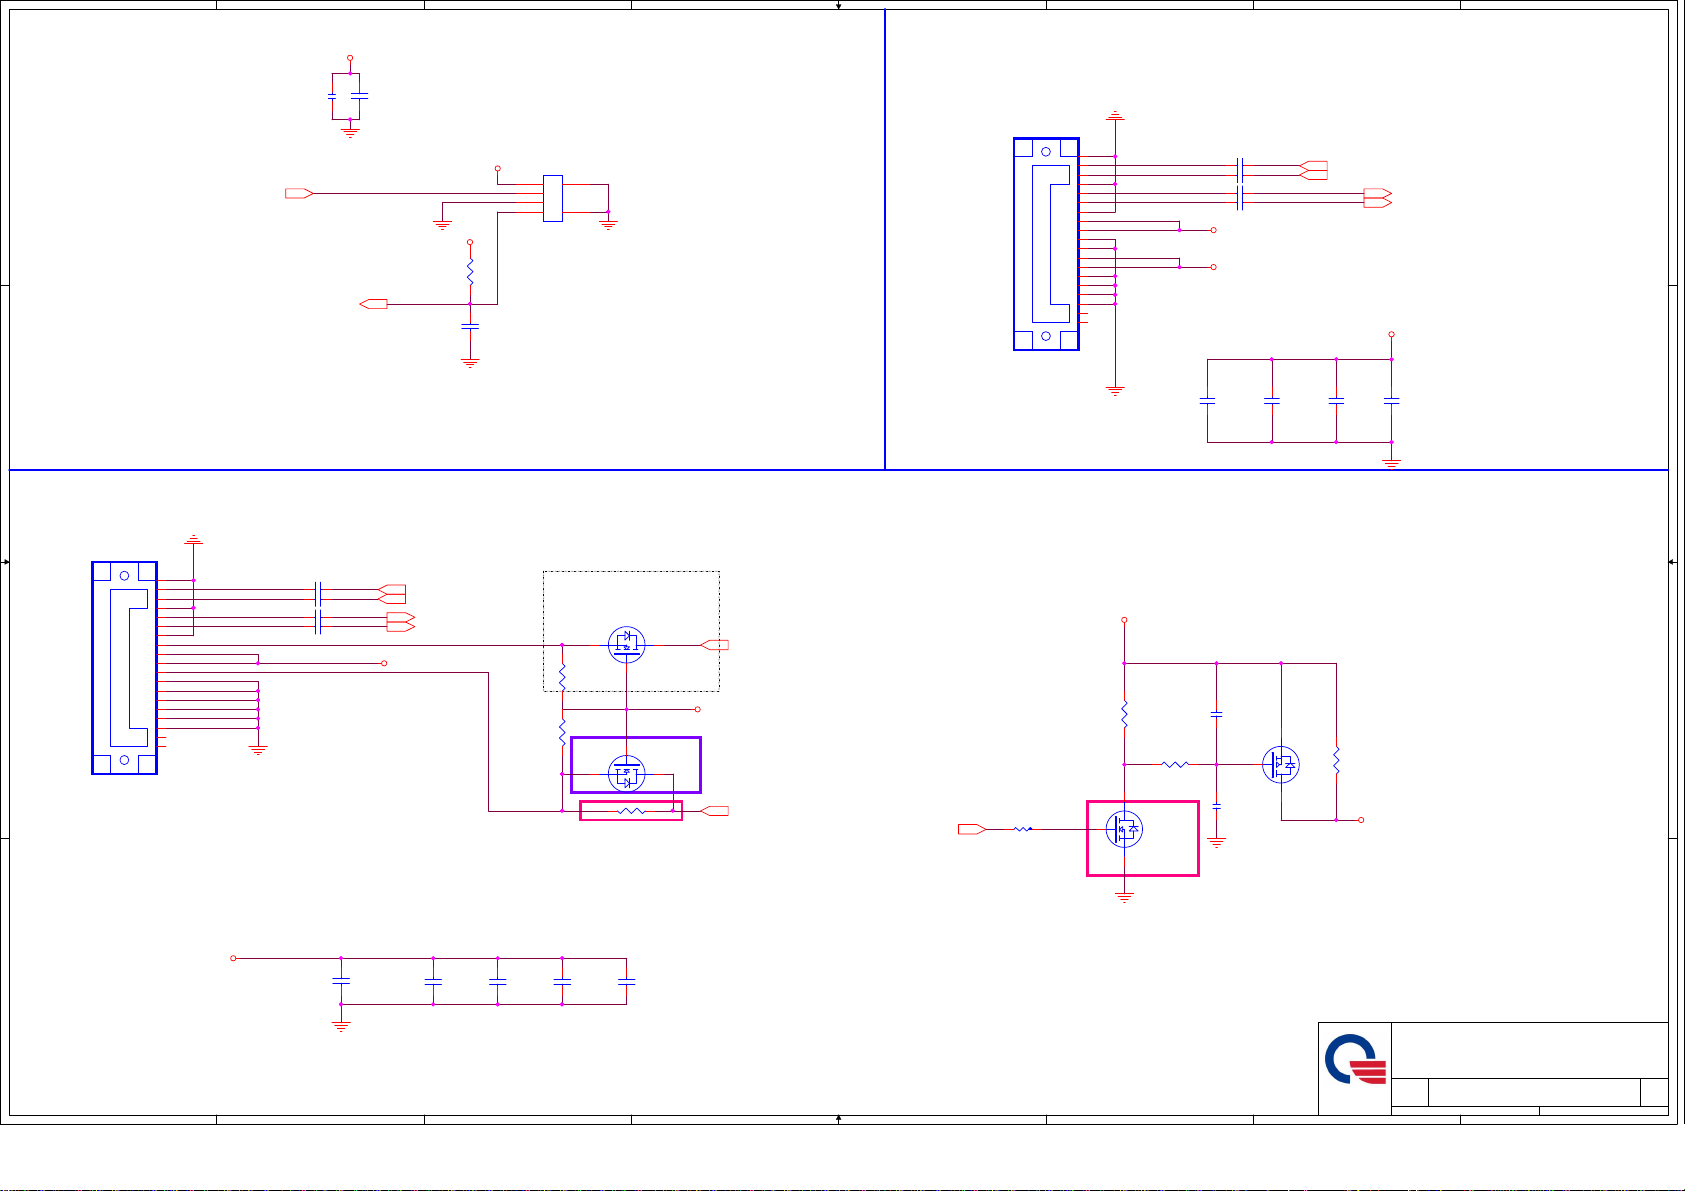Image resolution: width=1685 pixels, height=1191 pixels.
Task: Click the ground symbol under the four-capacitor bank
Action: click(1391, 463)
